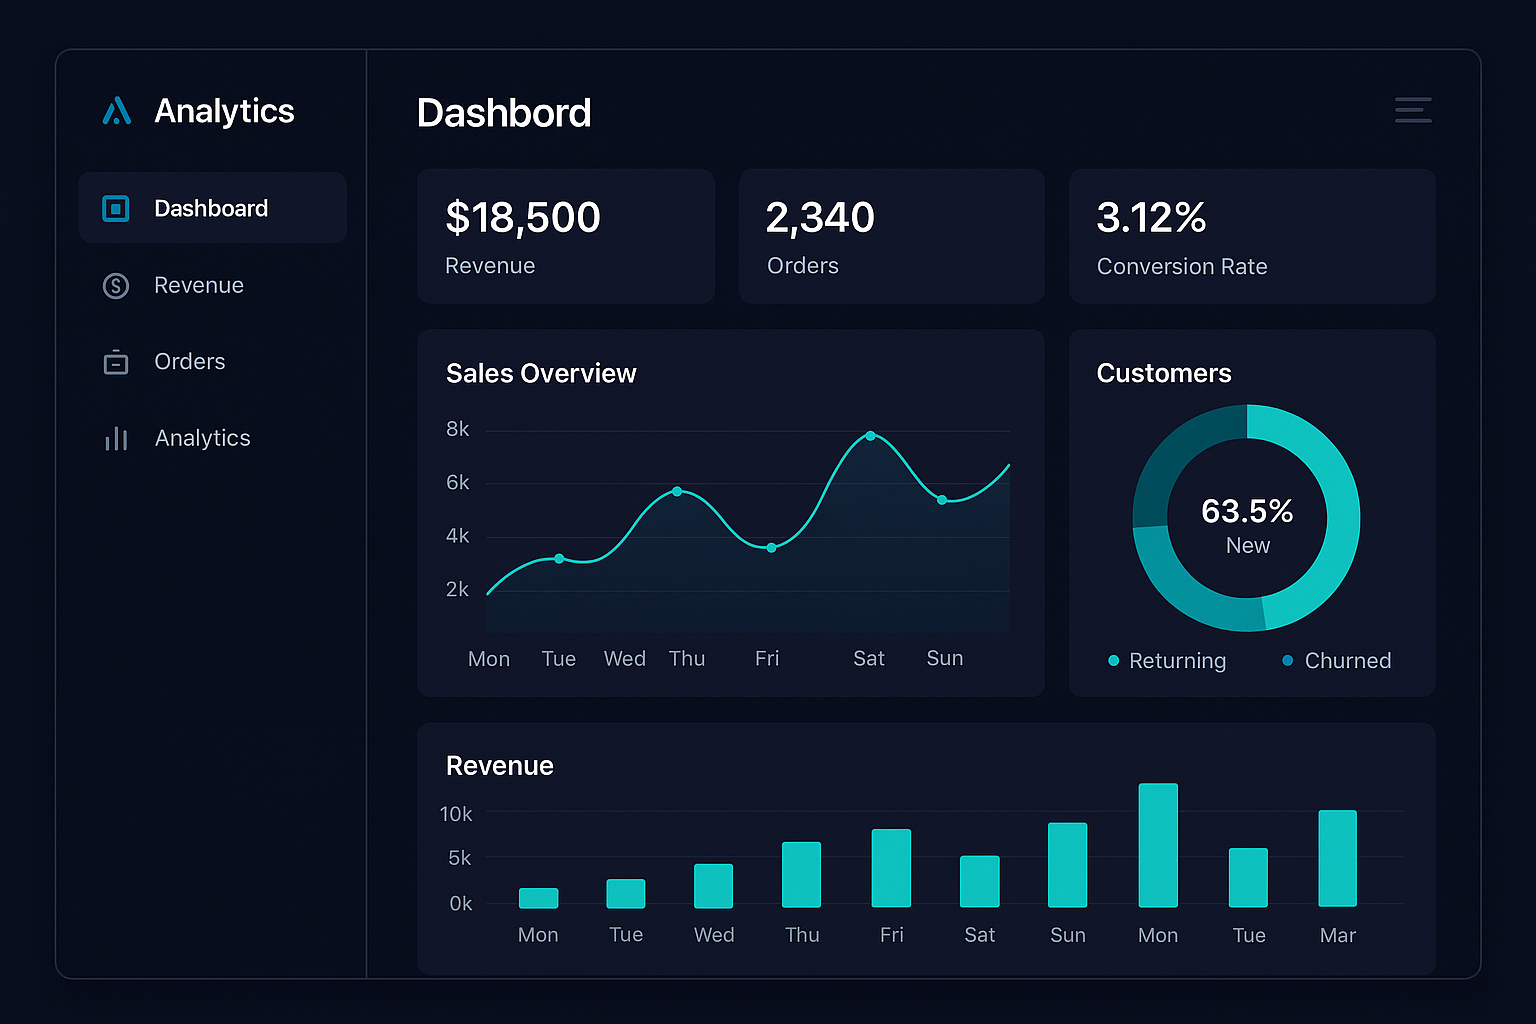The width and height of the screenshot is (1536, 1024).
Task: Click the Dashboard square icon
Action: coord(116,208)
